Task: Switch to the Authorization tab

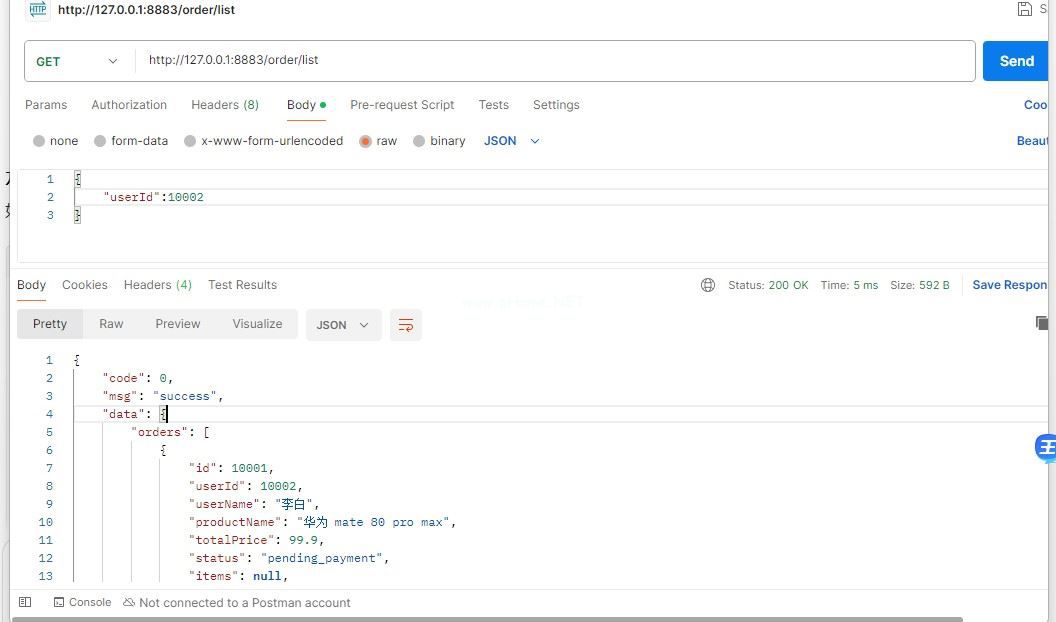Action: click(129, 105)
